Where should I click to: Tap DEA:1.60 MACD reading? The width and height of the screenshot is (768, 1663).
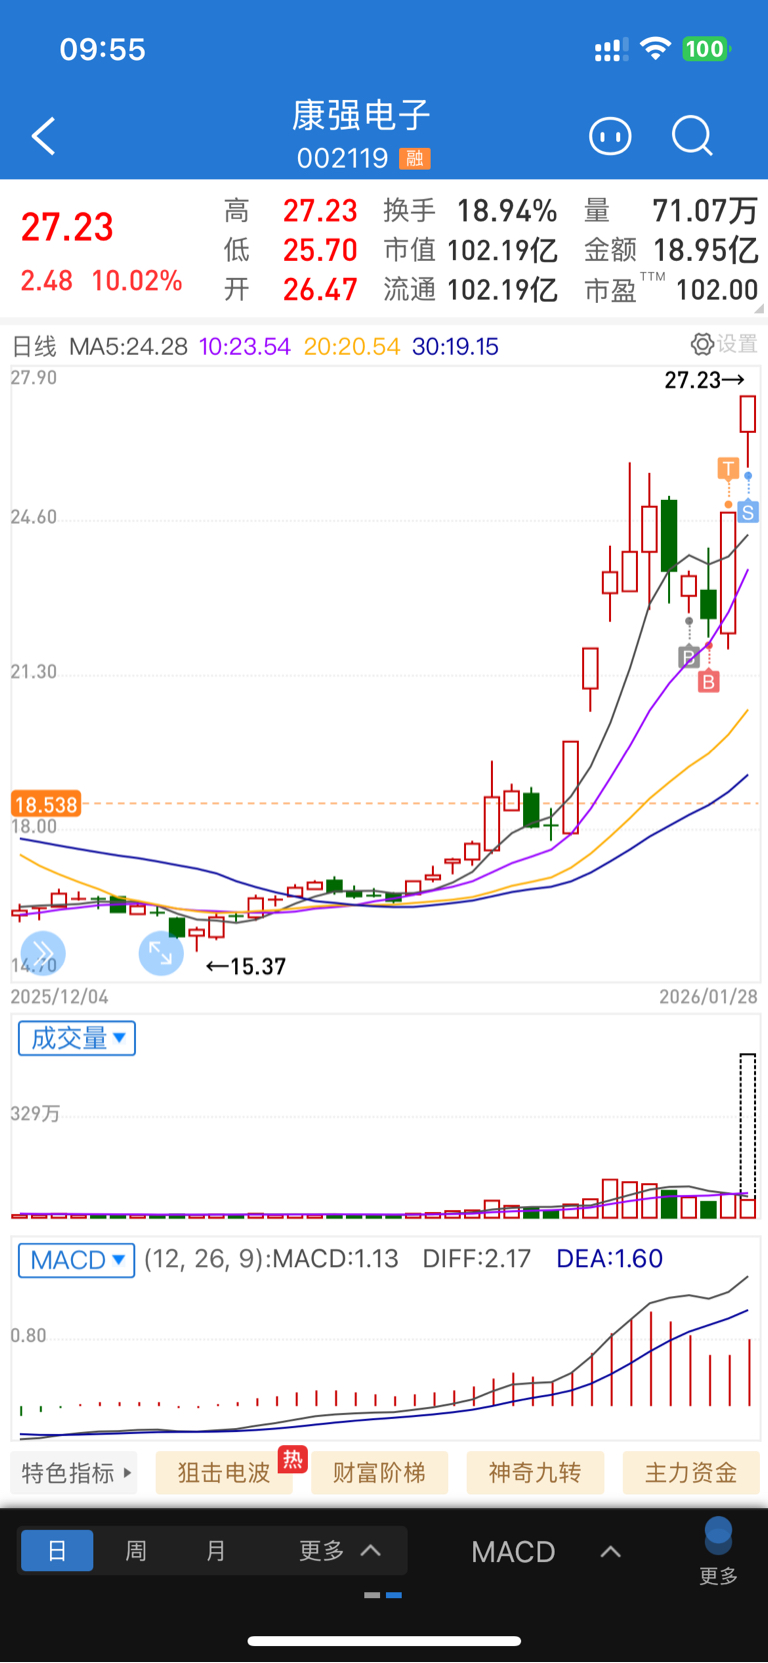click(x=609, y=1258)
